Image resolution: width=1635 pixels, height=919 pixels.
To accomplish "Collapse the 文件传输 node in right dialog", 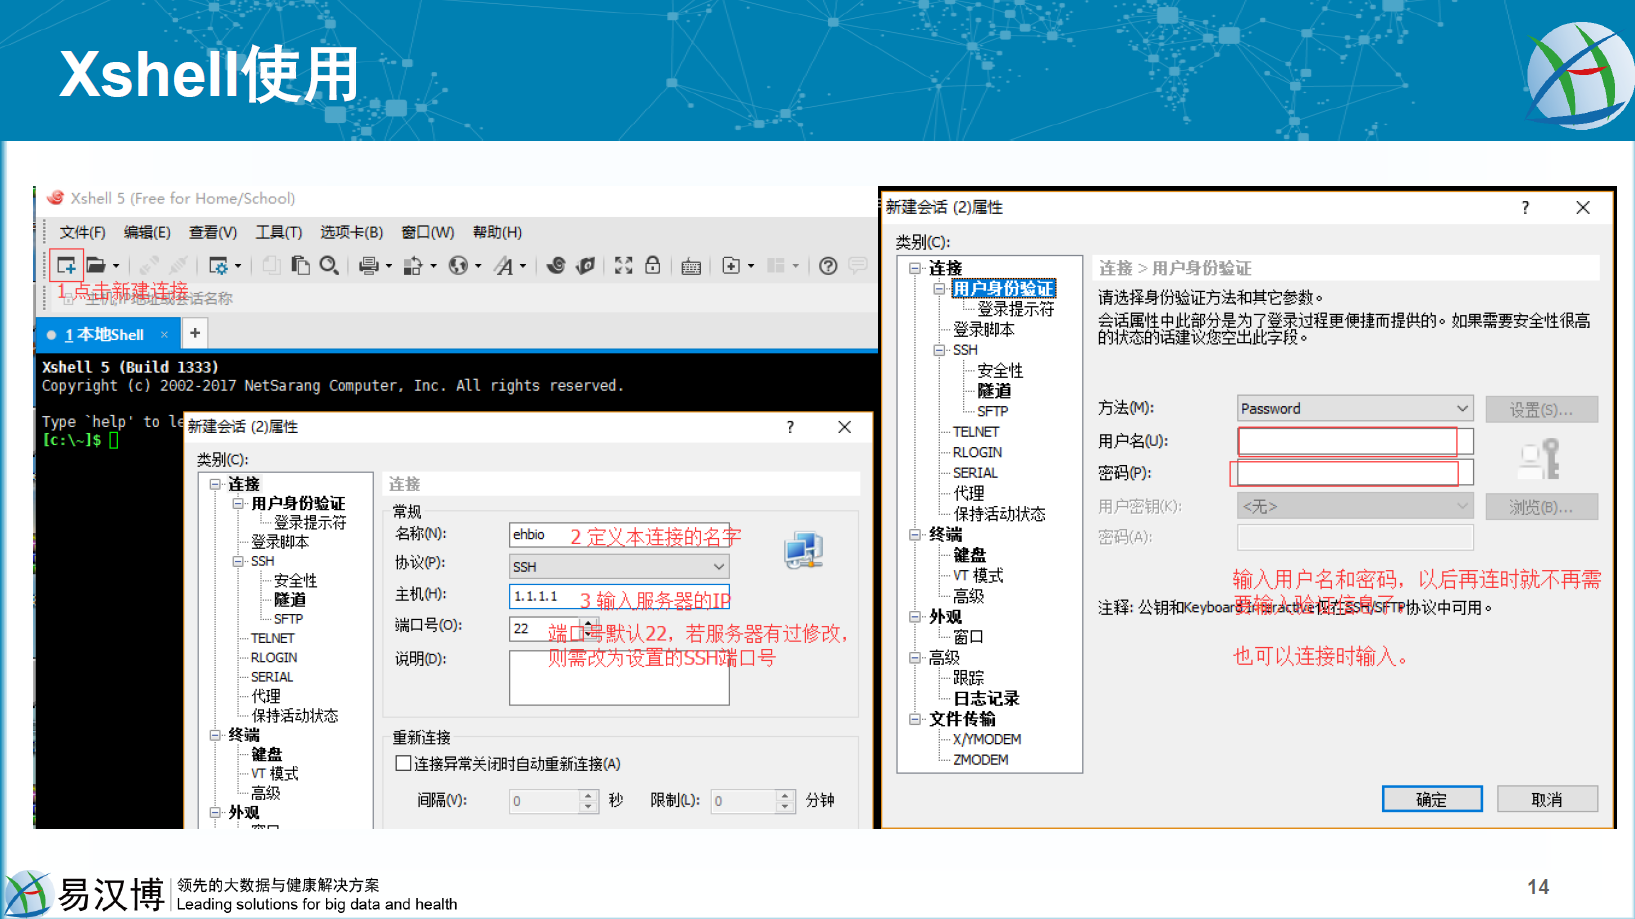I will coord(915,719).
